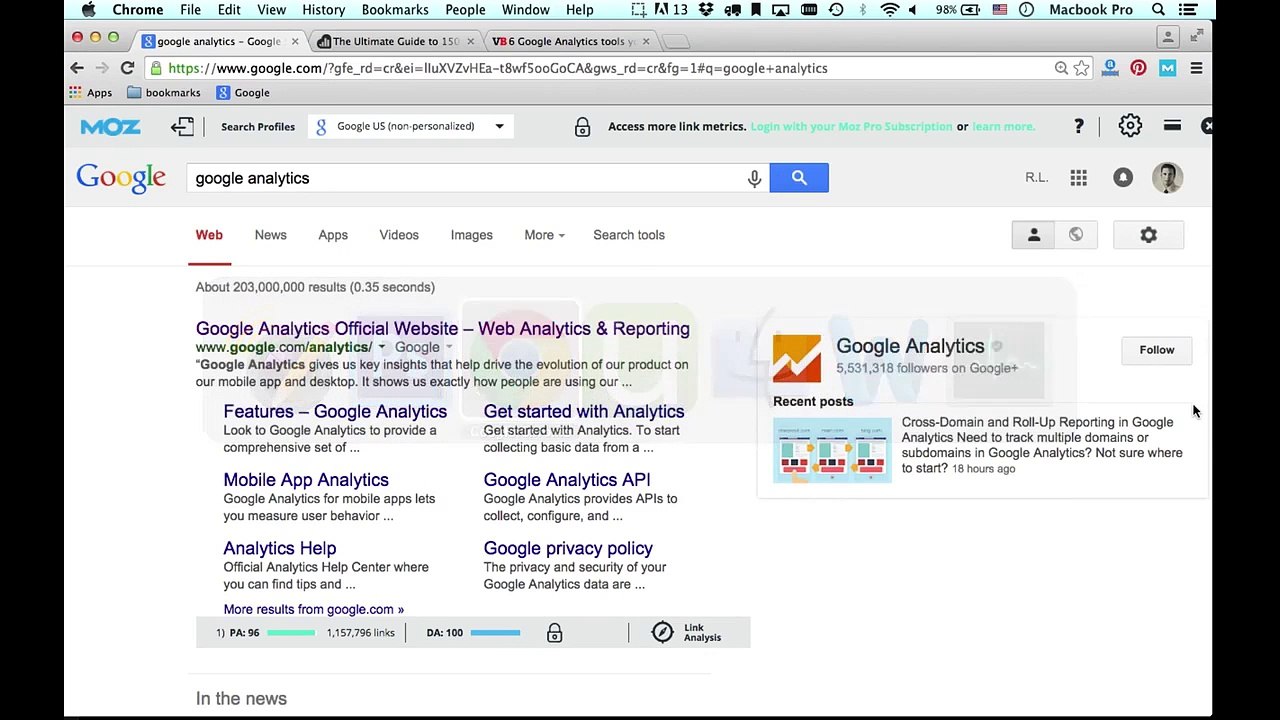Open MozBar settings gear

[1130, 126]
